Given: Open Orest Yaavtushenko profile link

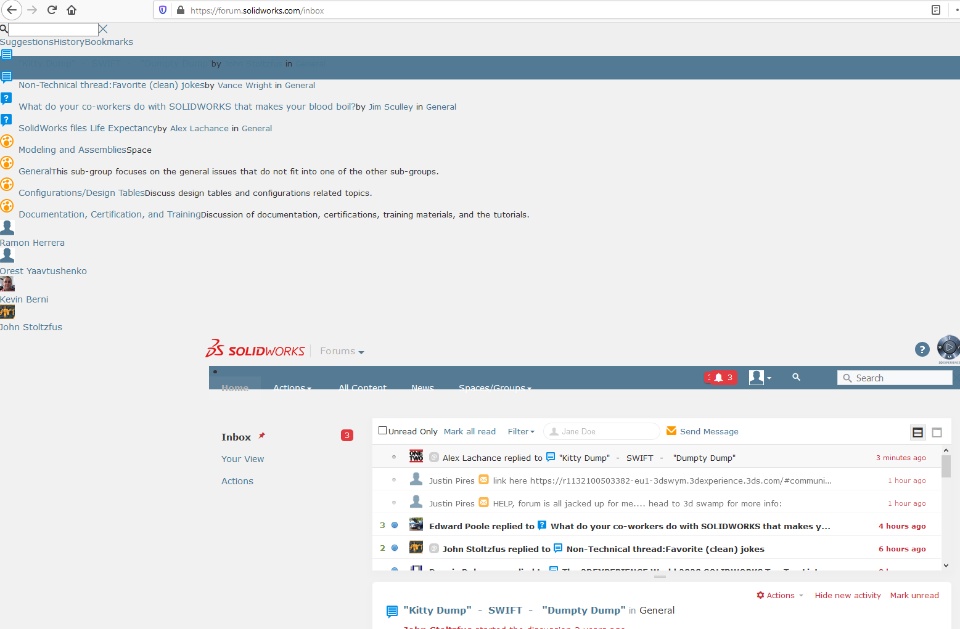Looking at the screenshot, I should [x=43, y=271].
